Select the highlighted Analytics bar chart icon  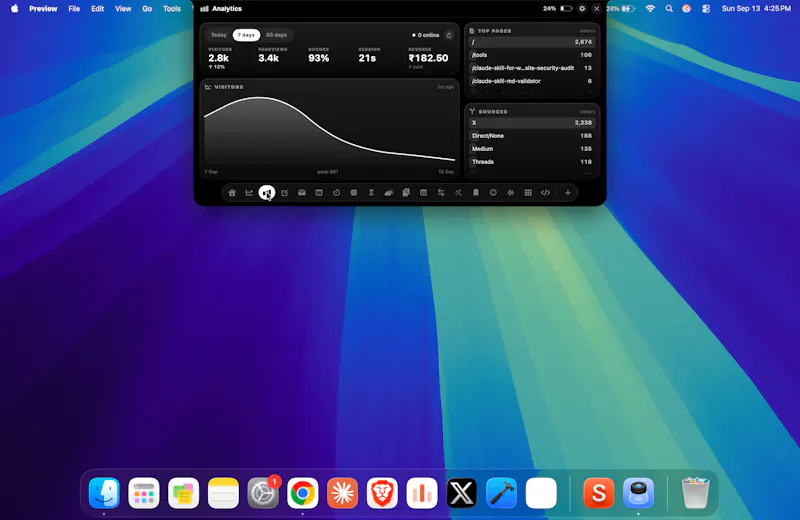tap(267, 193)
